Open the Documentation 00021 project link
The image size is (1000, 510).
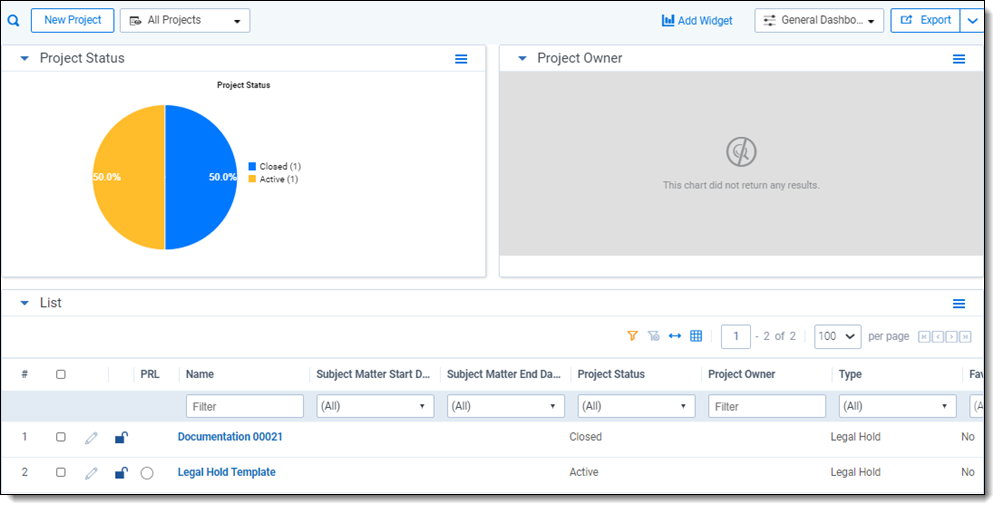[x=230, y=437]
